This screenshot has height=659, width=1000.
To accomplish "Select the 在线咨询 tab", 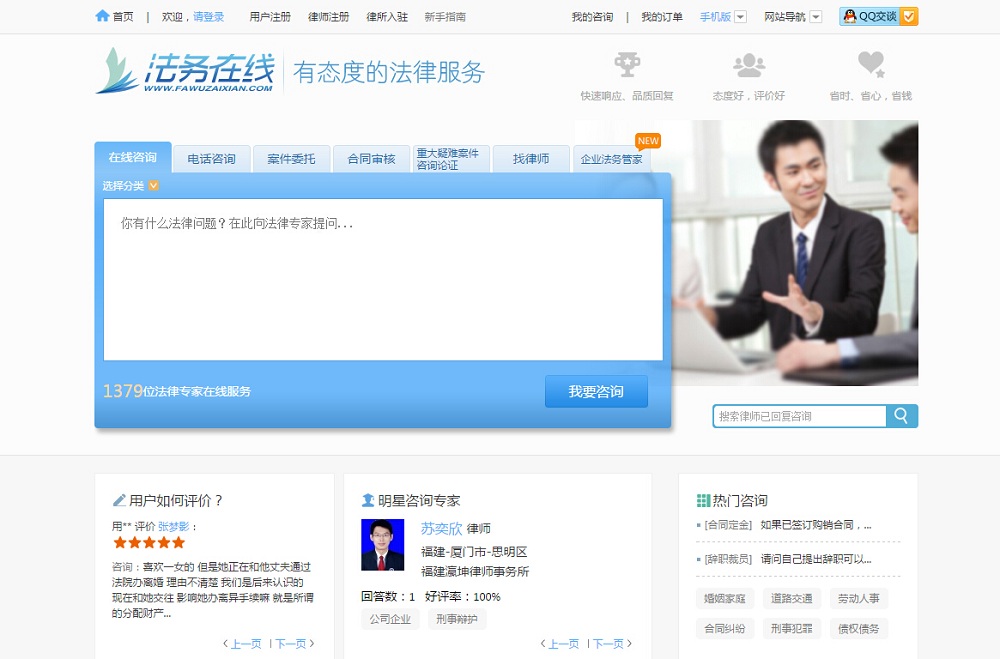I will click(x=133, y=158).
